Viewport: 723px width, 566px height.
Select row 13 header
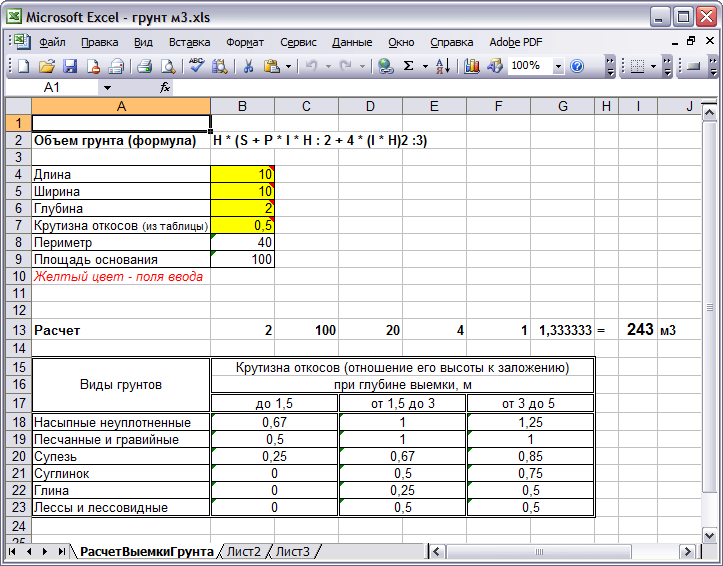click(x=18, y=330)
